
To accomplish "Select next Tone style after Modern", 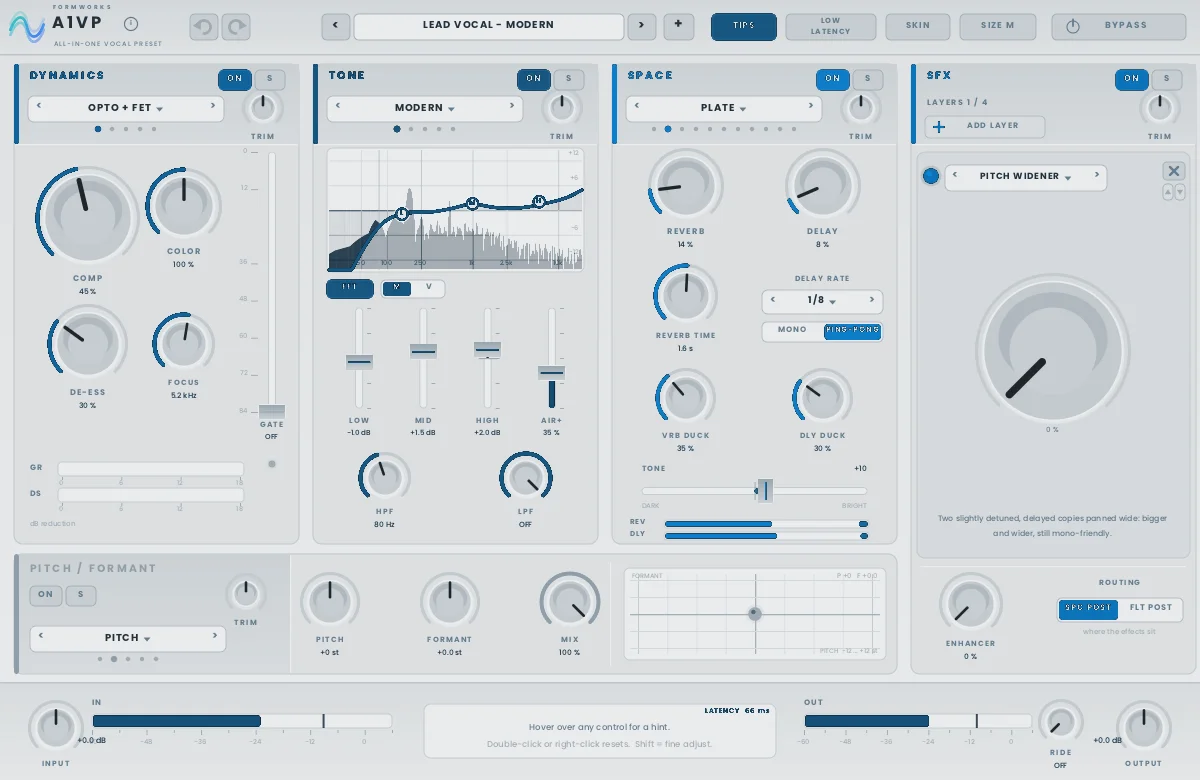I will tap(512, 106).
